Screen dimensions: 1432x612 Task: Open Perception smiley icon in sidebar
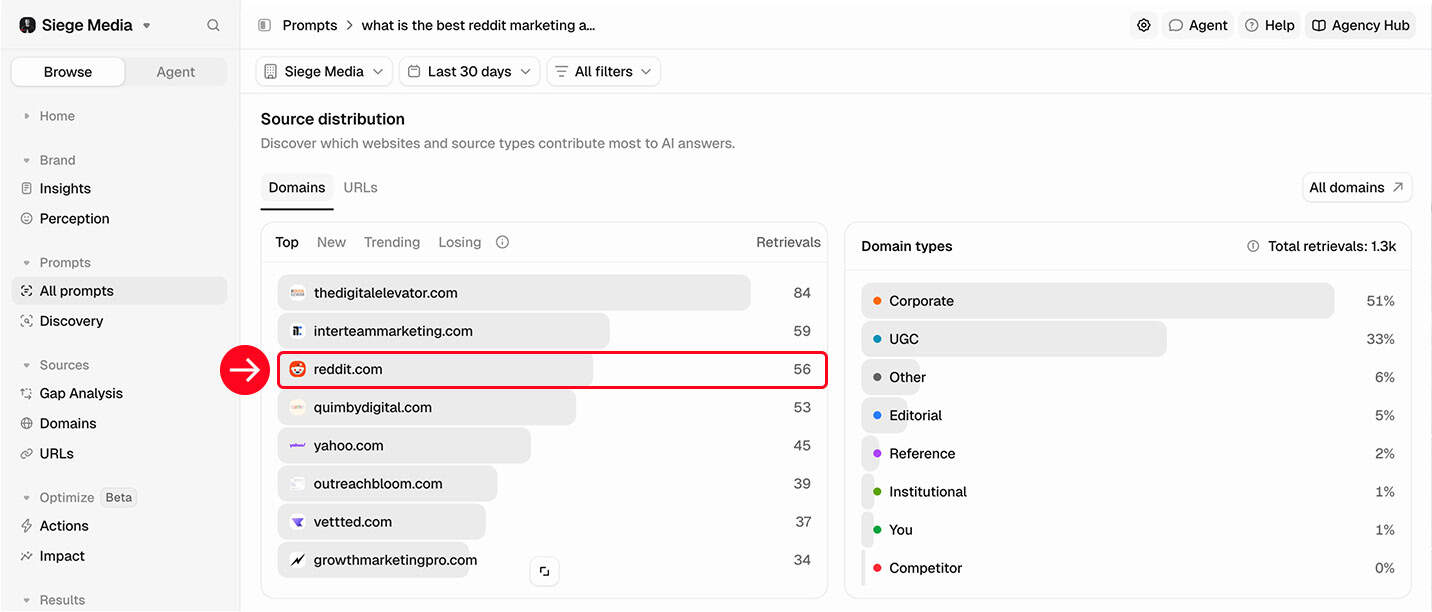(x=27, y=218)
